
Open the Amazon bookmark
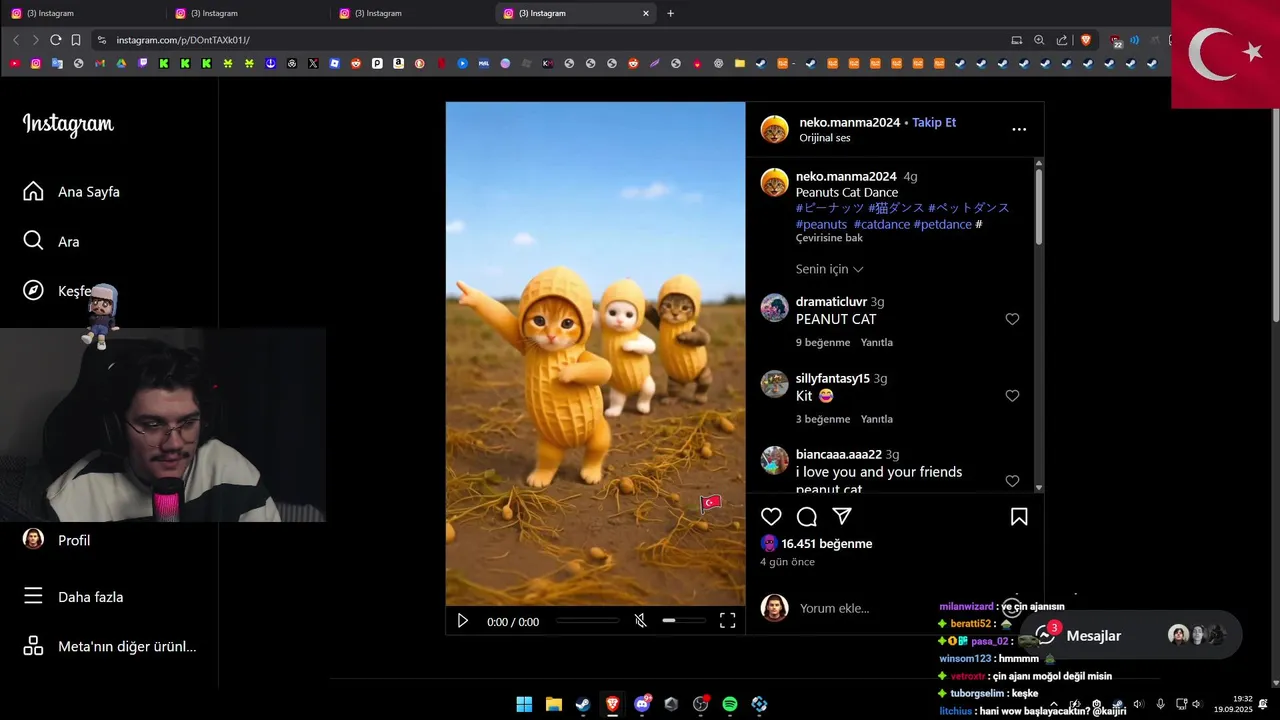pos(398,63)
